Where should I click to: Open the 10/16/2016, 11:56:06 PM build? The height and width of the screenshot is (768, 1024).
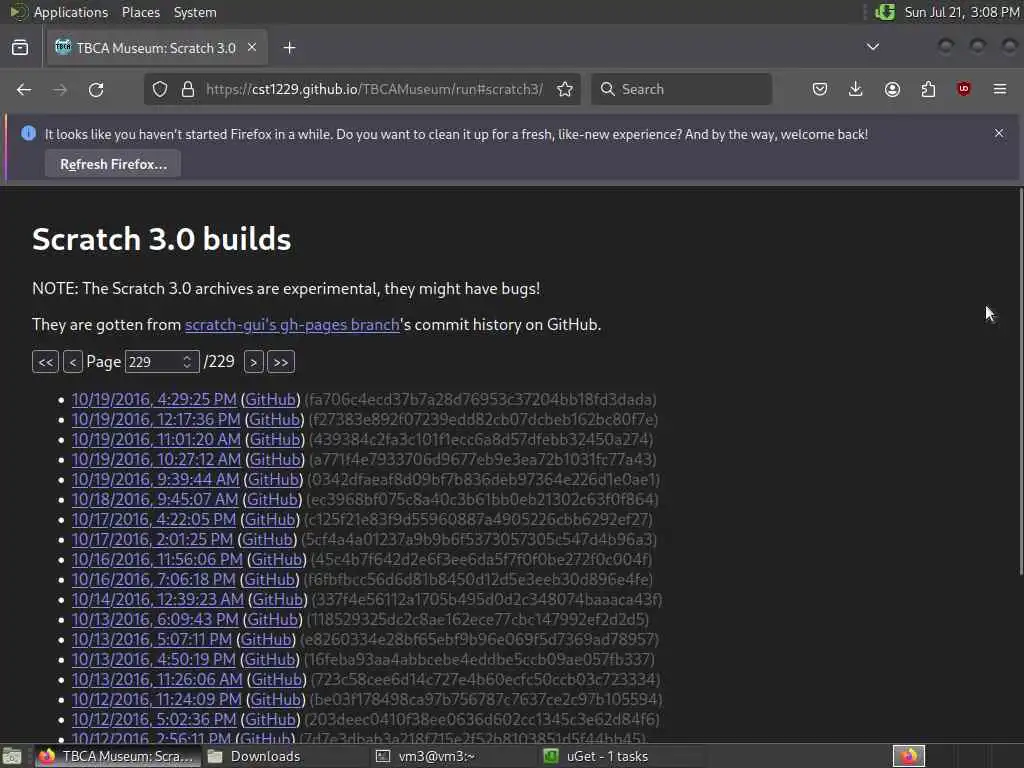pos(157,560)
